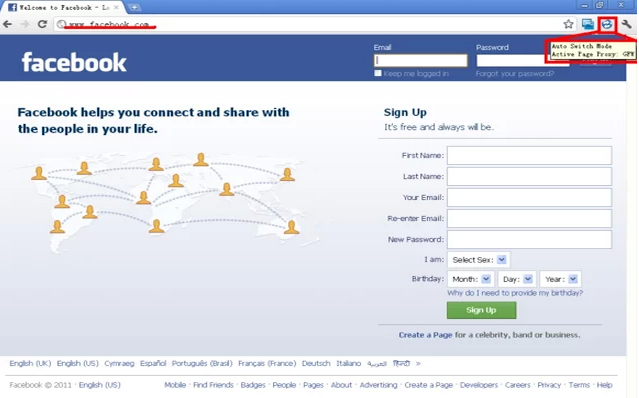Switch language to English (US) in language row
639x398 pixels.
coord(77,363)
